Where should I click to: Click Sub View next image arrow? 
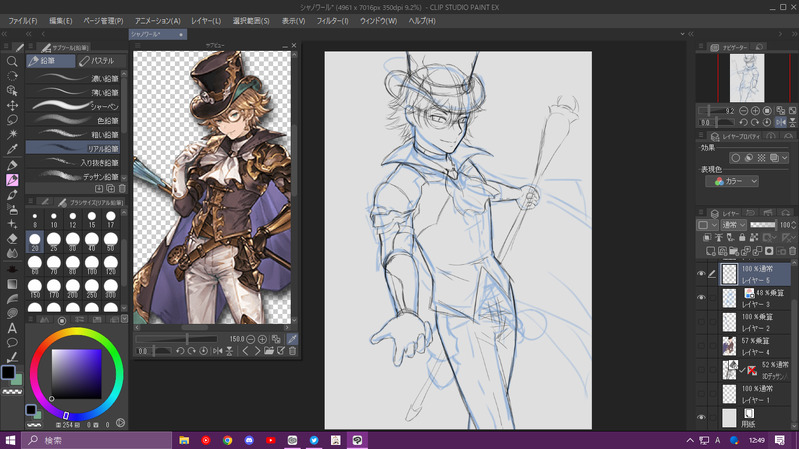pyautogui.click(x=257, y=351)
